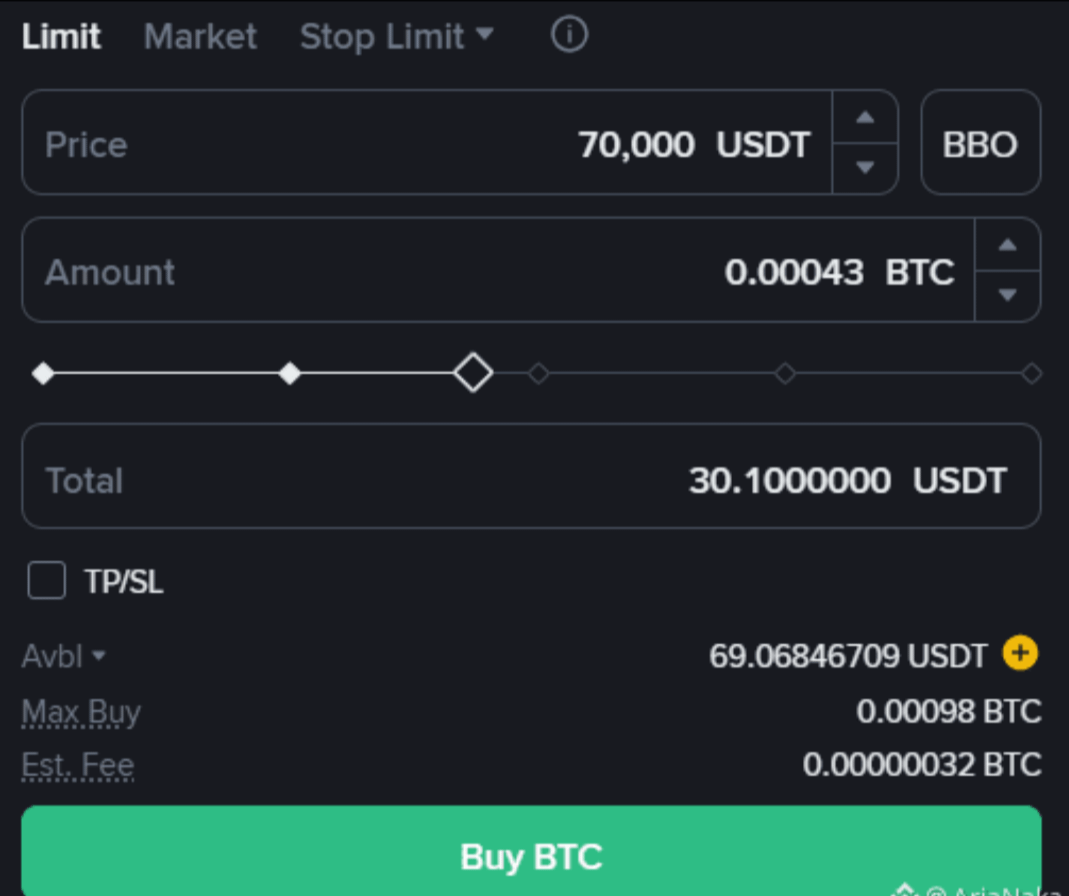Image resolution: width=1069 pixels, height=896 pixels.
Task: Open the Stop Limit dropdown
Action: point(396,37)
